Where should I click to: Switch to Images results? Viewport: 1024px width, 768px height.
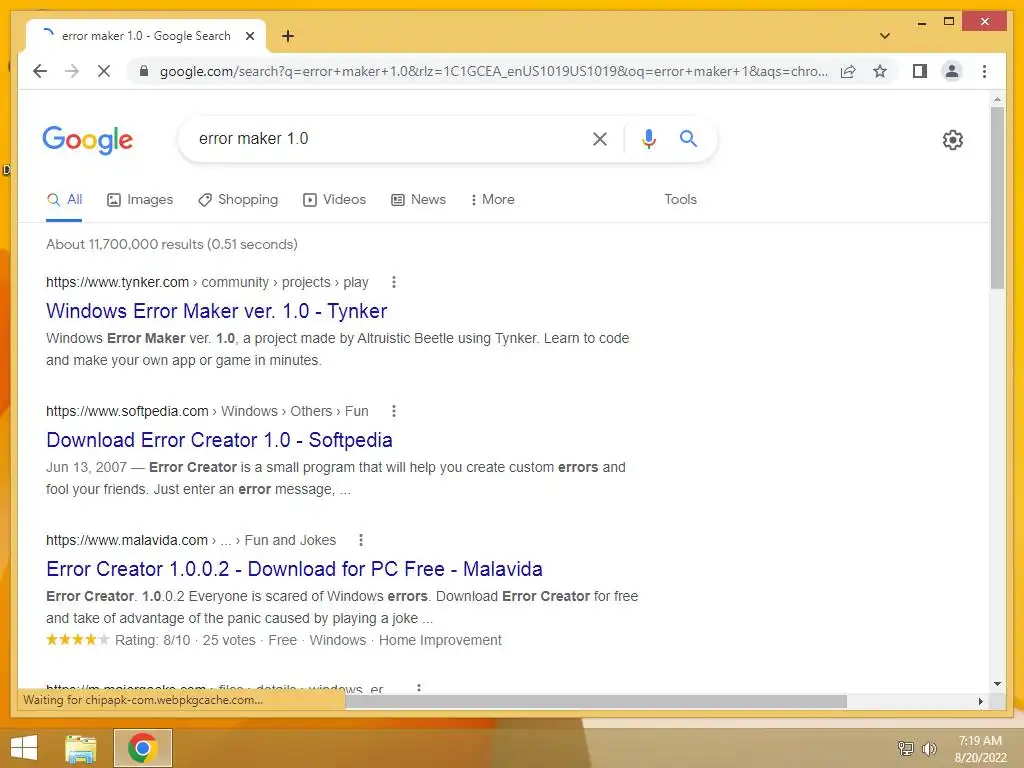tap(140, 200)
